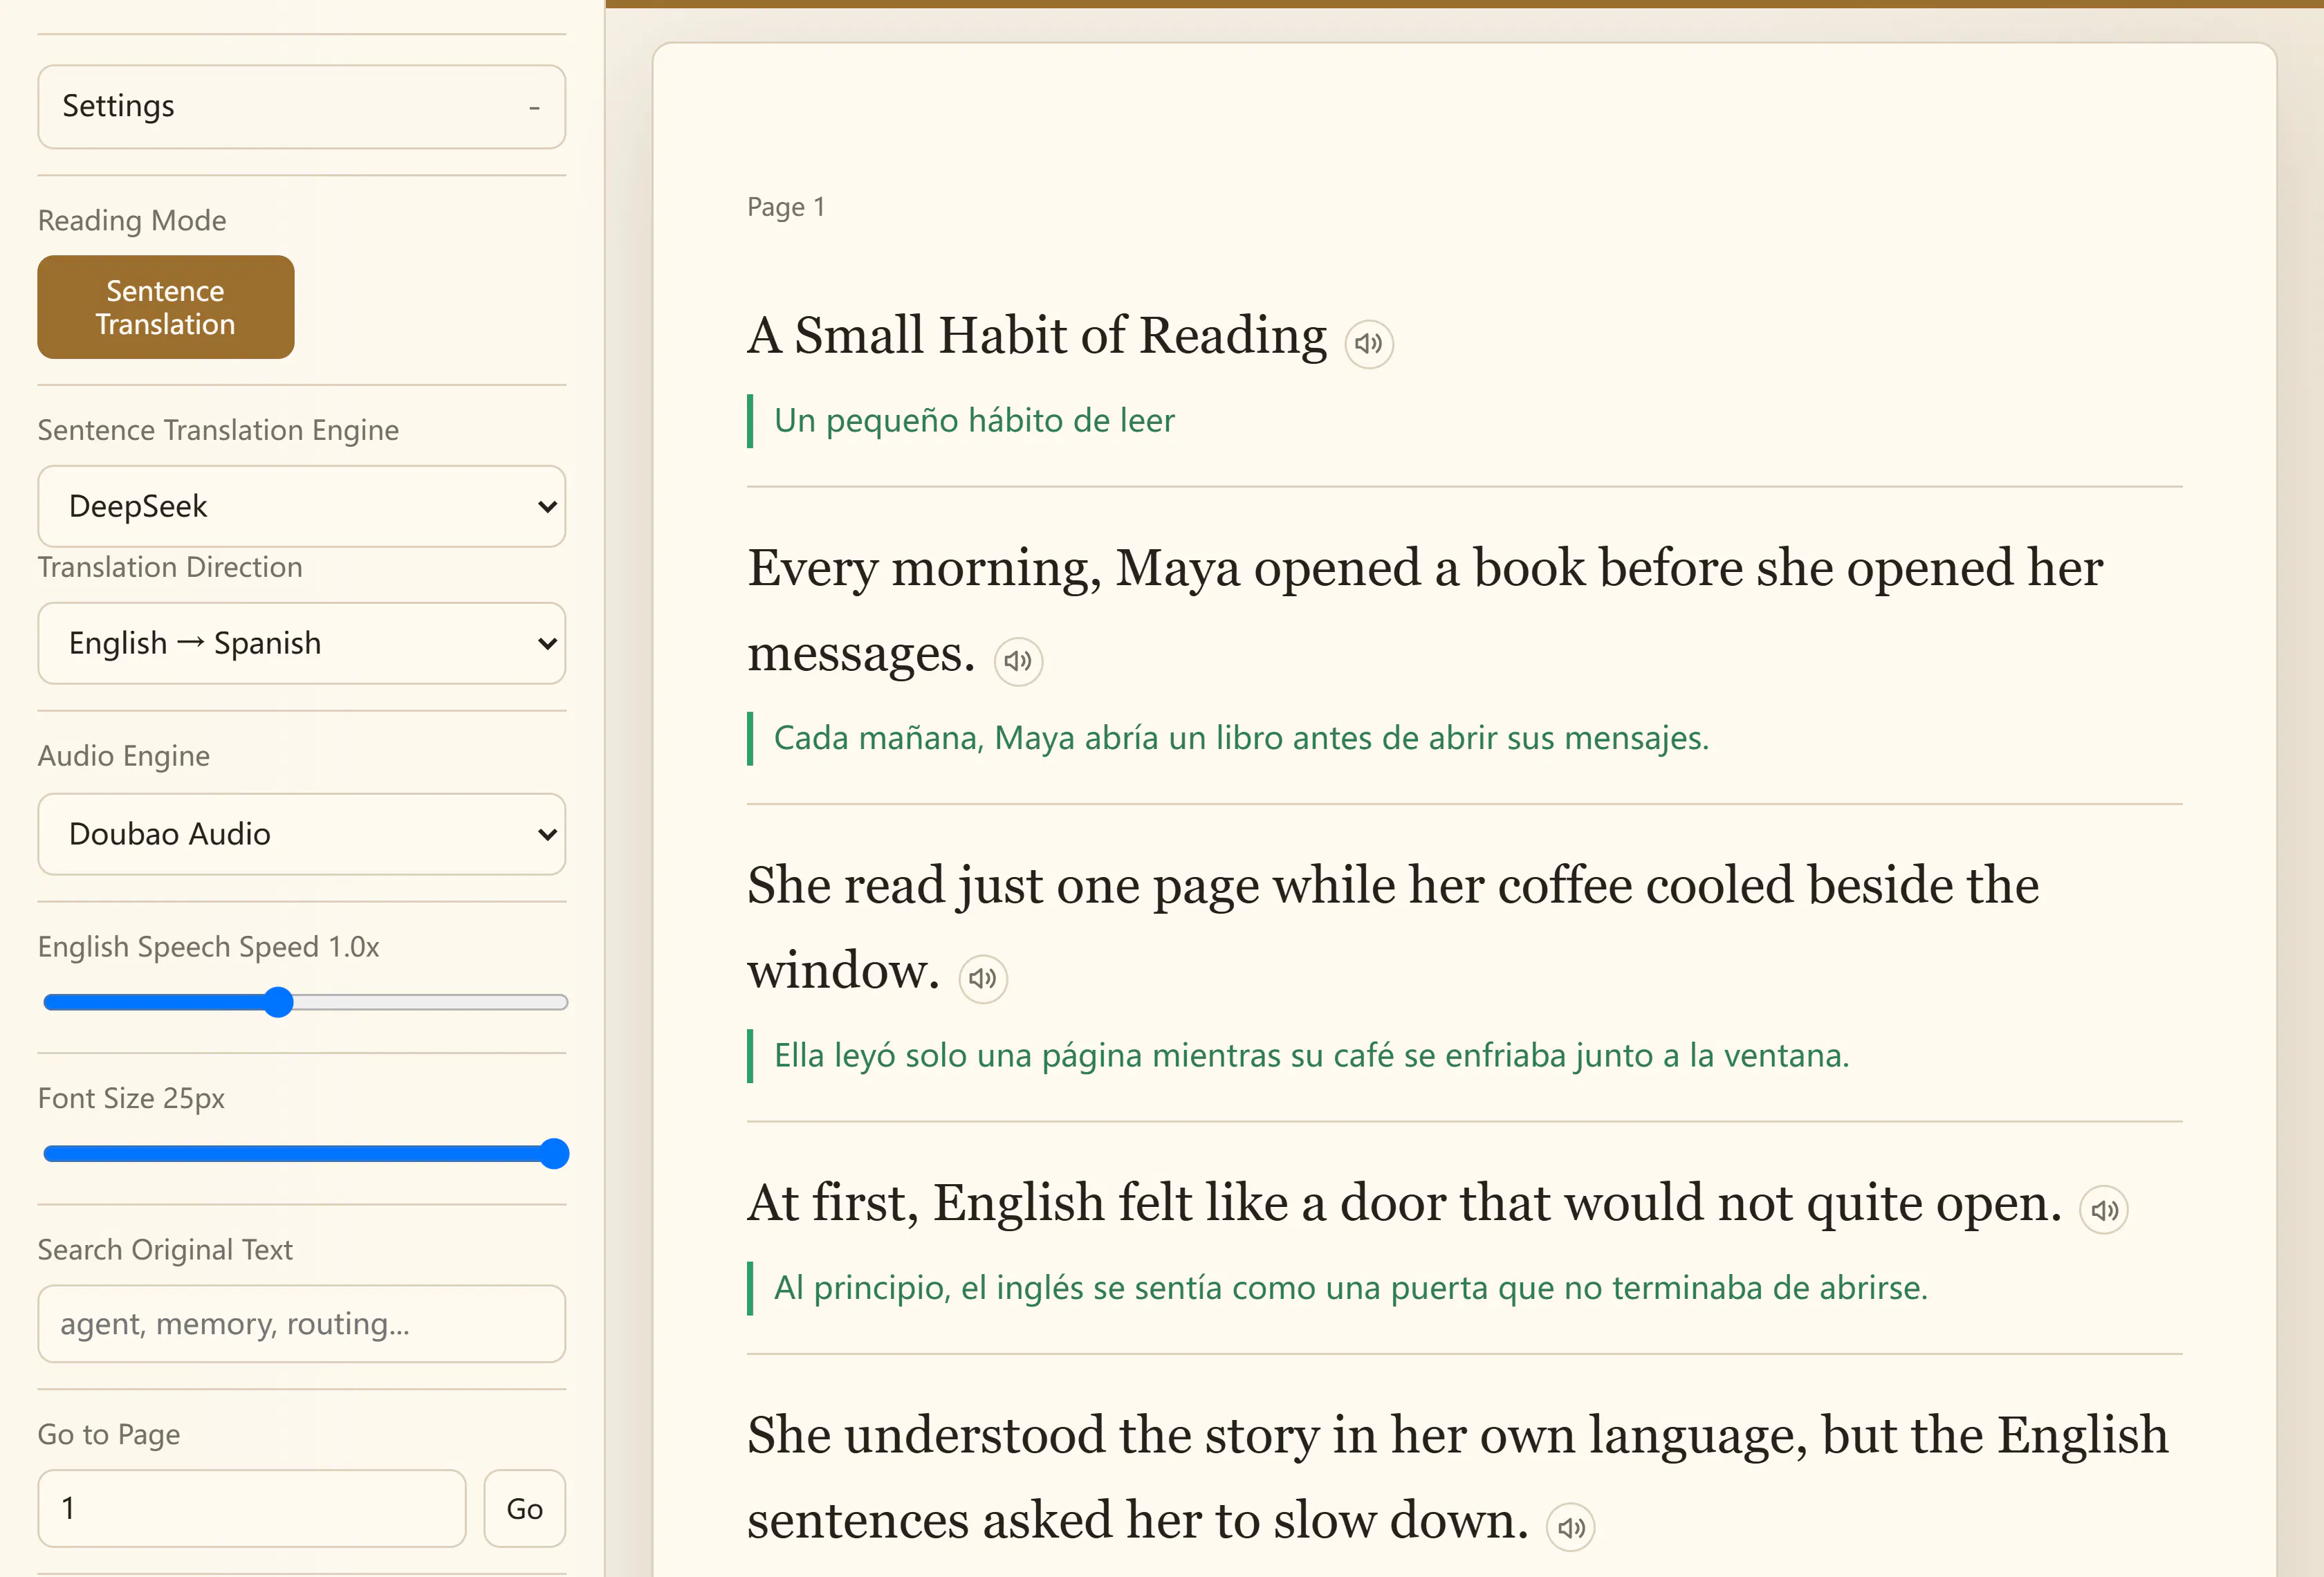Toggle the Sentence Translation reading mode
Screen dimensions: 2324x1577
click(x=166, y=307)
